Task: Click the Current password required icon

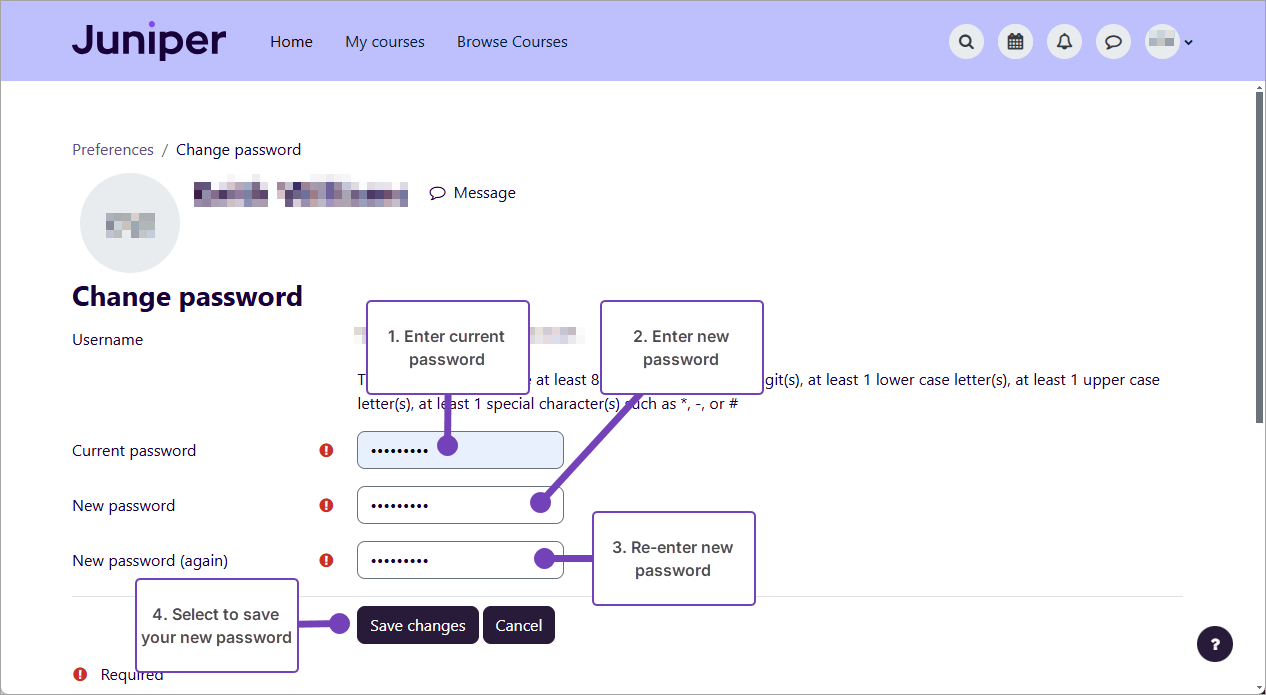Action: 326,451
